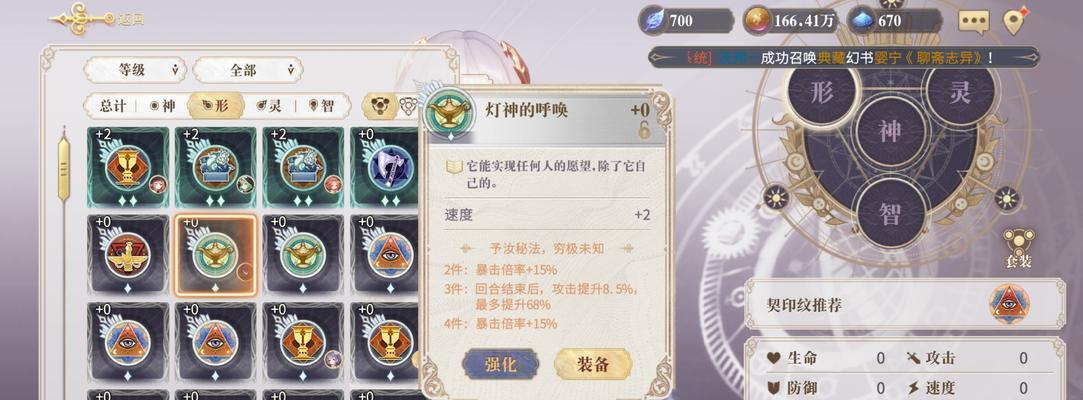
Task: Expand the 等级 sort dropdown
Action: (x=135, y=70)
